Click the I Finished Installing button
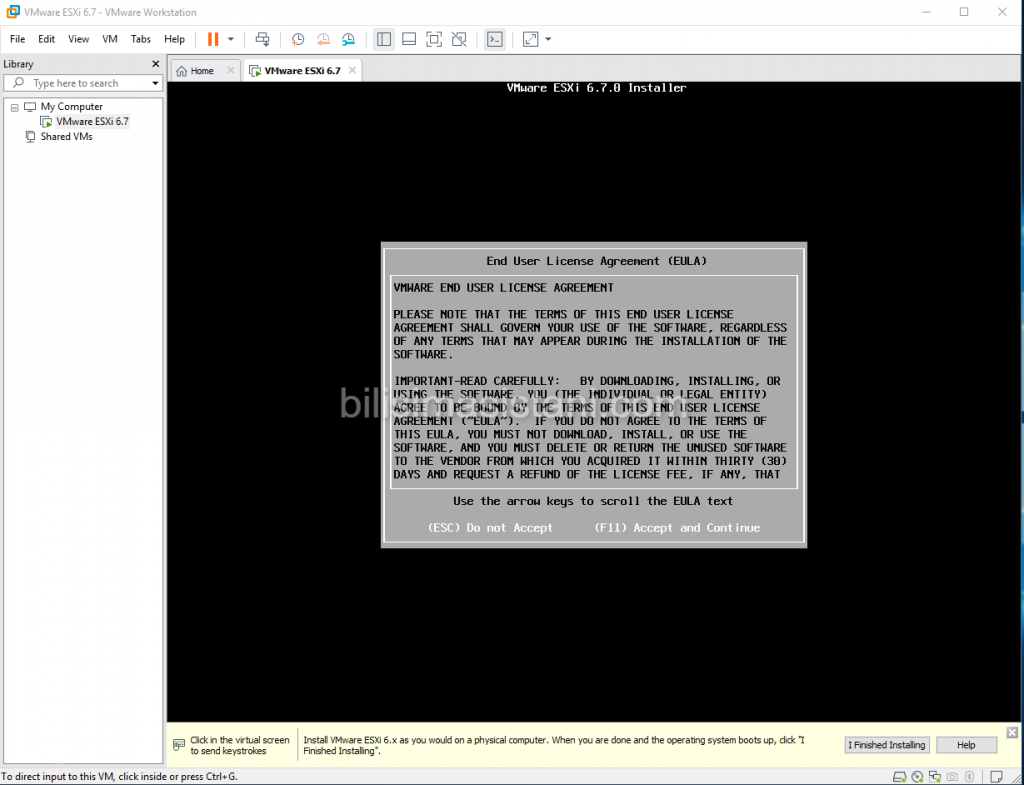This screenshot has width=1024, height=785. [886, 745]
